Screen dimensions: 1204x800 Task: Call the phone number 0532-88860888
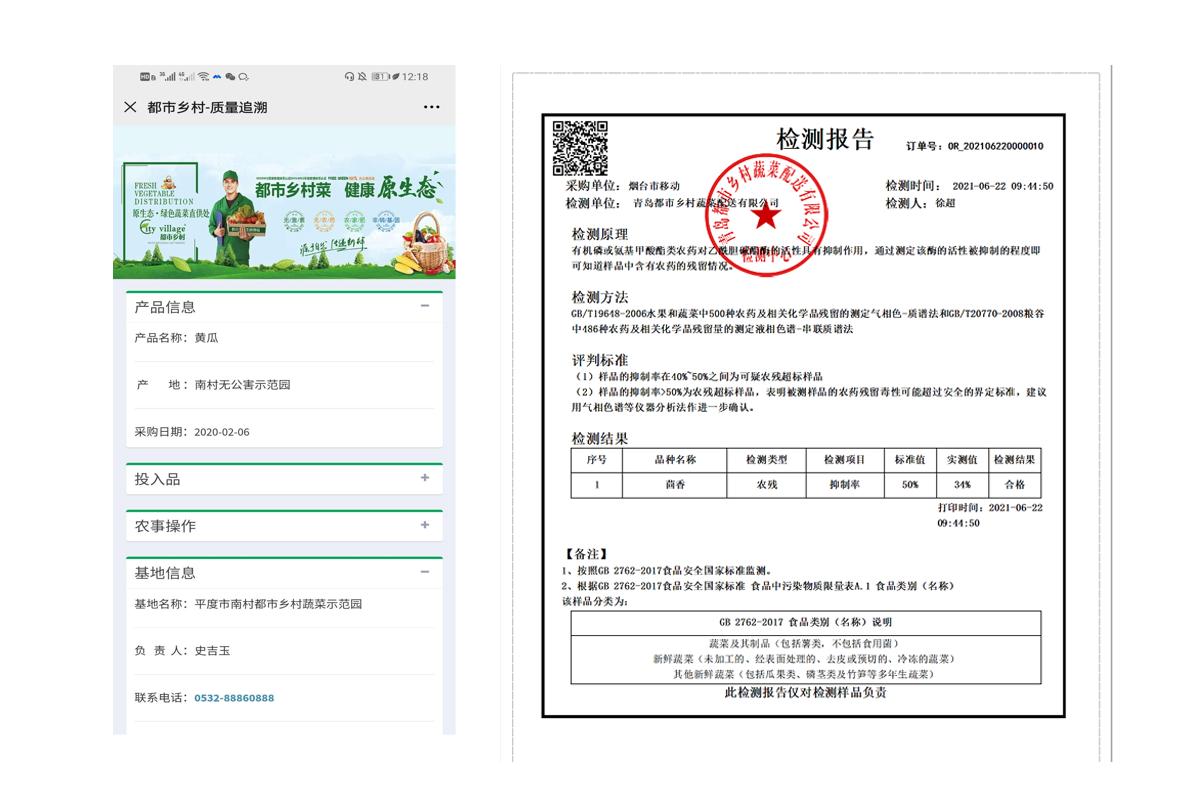[x=234, y=698]
